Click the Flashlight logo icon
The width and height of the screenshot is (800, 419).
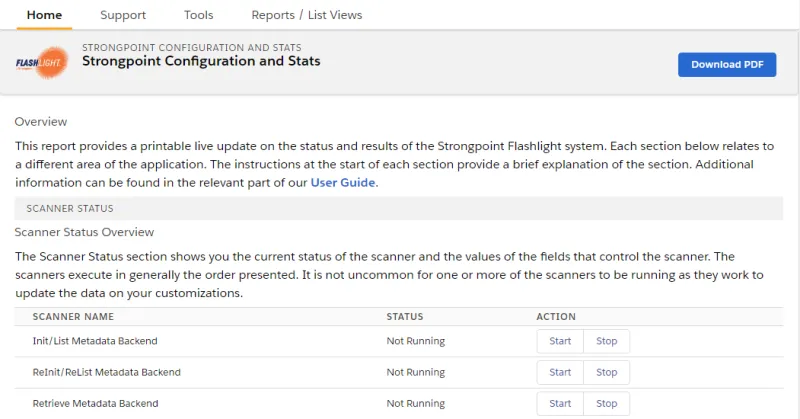point(42,63)
